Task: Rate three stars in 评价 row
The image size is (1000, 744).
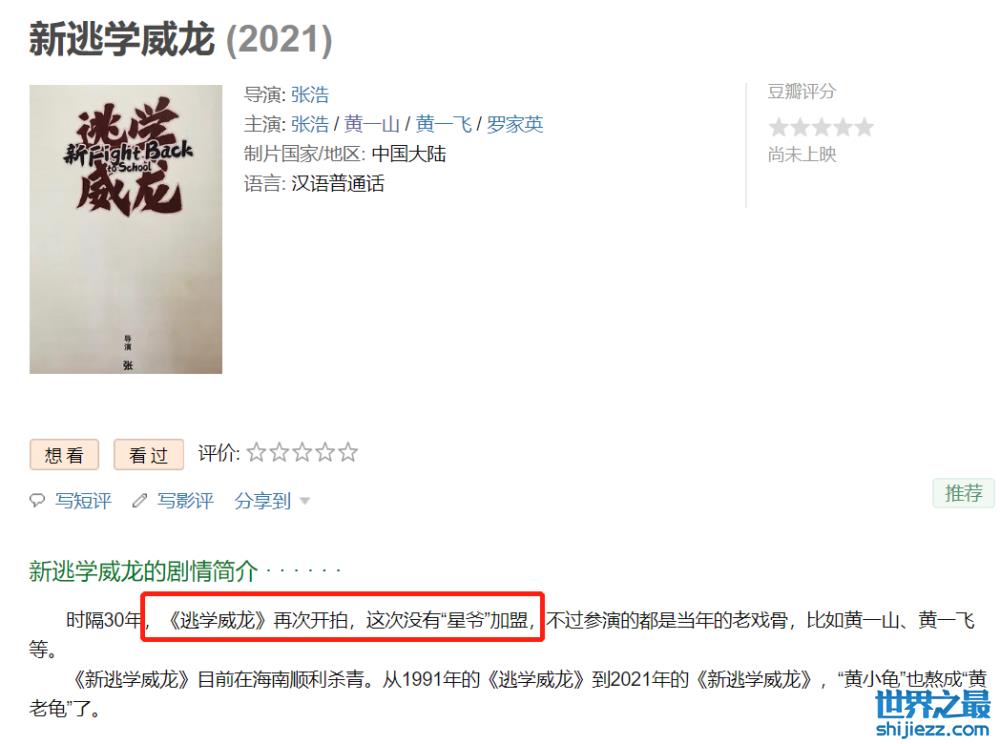Action: tap(302, 453)
